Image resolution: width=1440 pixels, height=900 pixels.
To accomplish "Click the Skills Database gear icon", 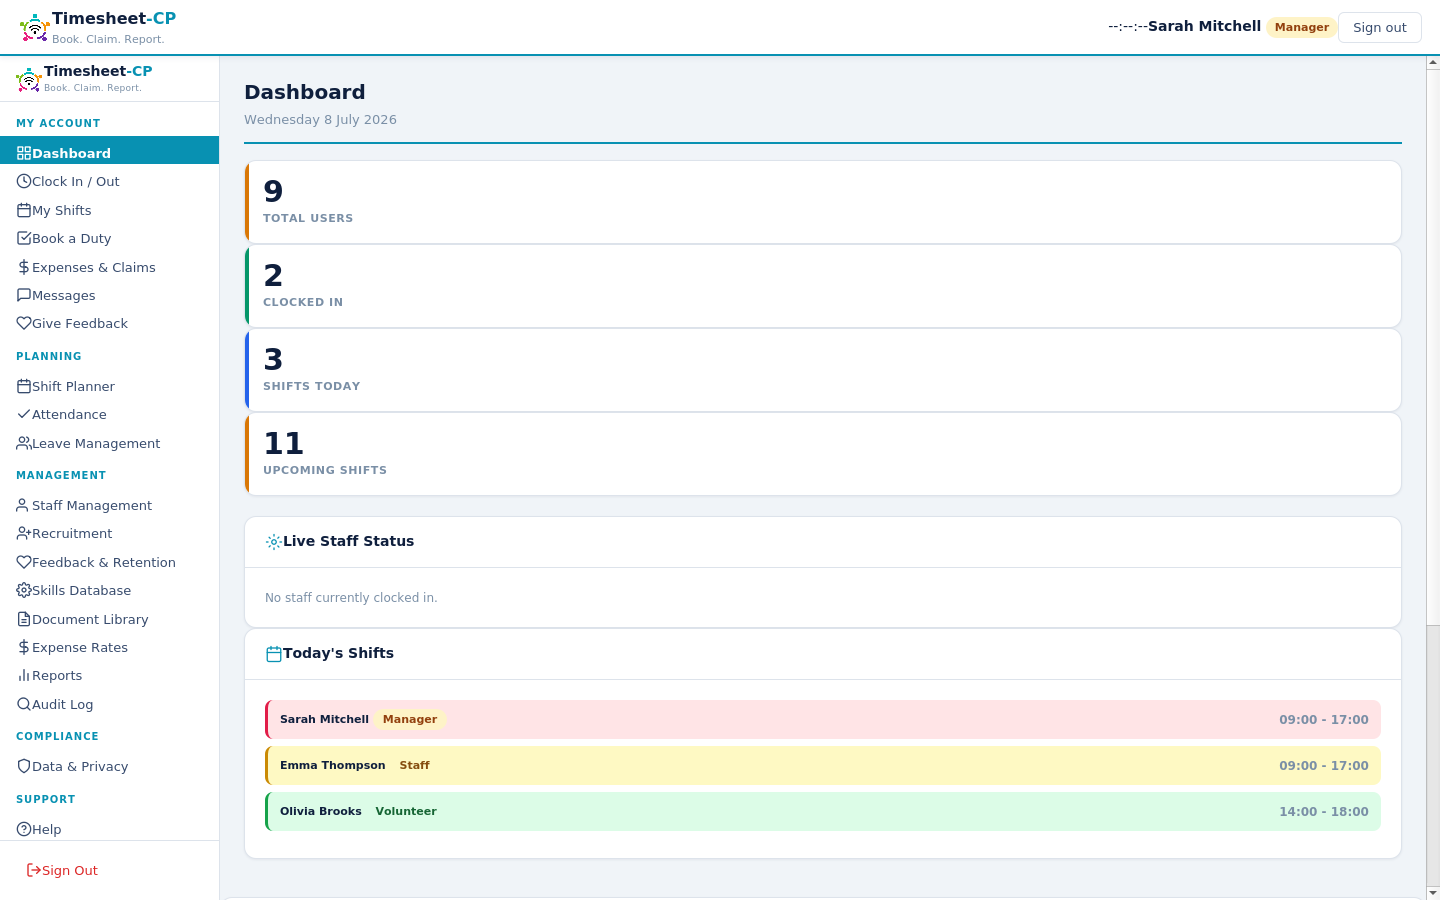I will point(24,590).
